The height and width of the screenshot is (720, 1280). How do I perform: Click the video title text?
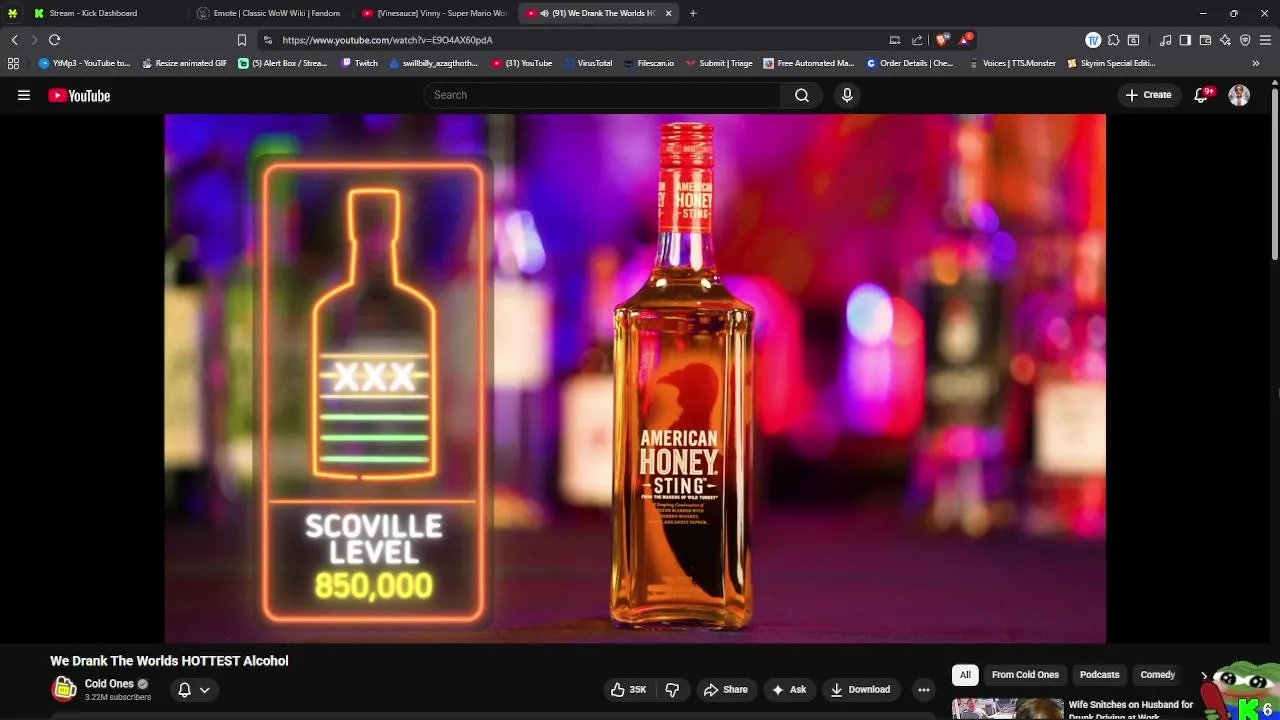[x=169, y=661]
